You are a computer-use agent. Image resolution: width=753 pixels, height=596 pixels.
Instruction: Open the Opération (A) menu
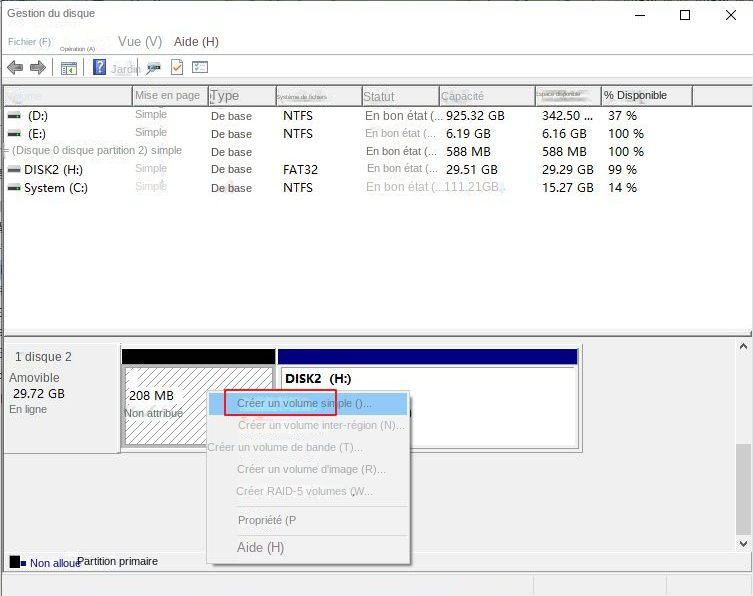point(77,49)
